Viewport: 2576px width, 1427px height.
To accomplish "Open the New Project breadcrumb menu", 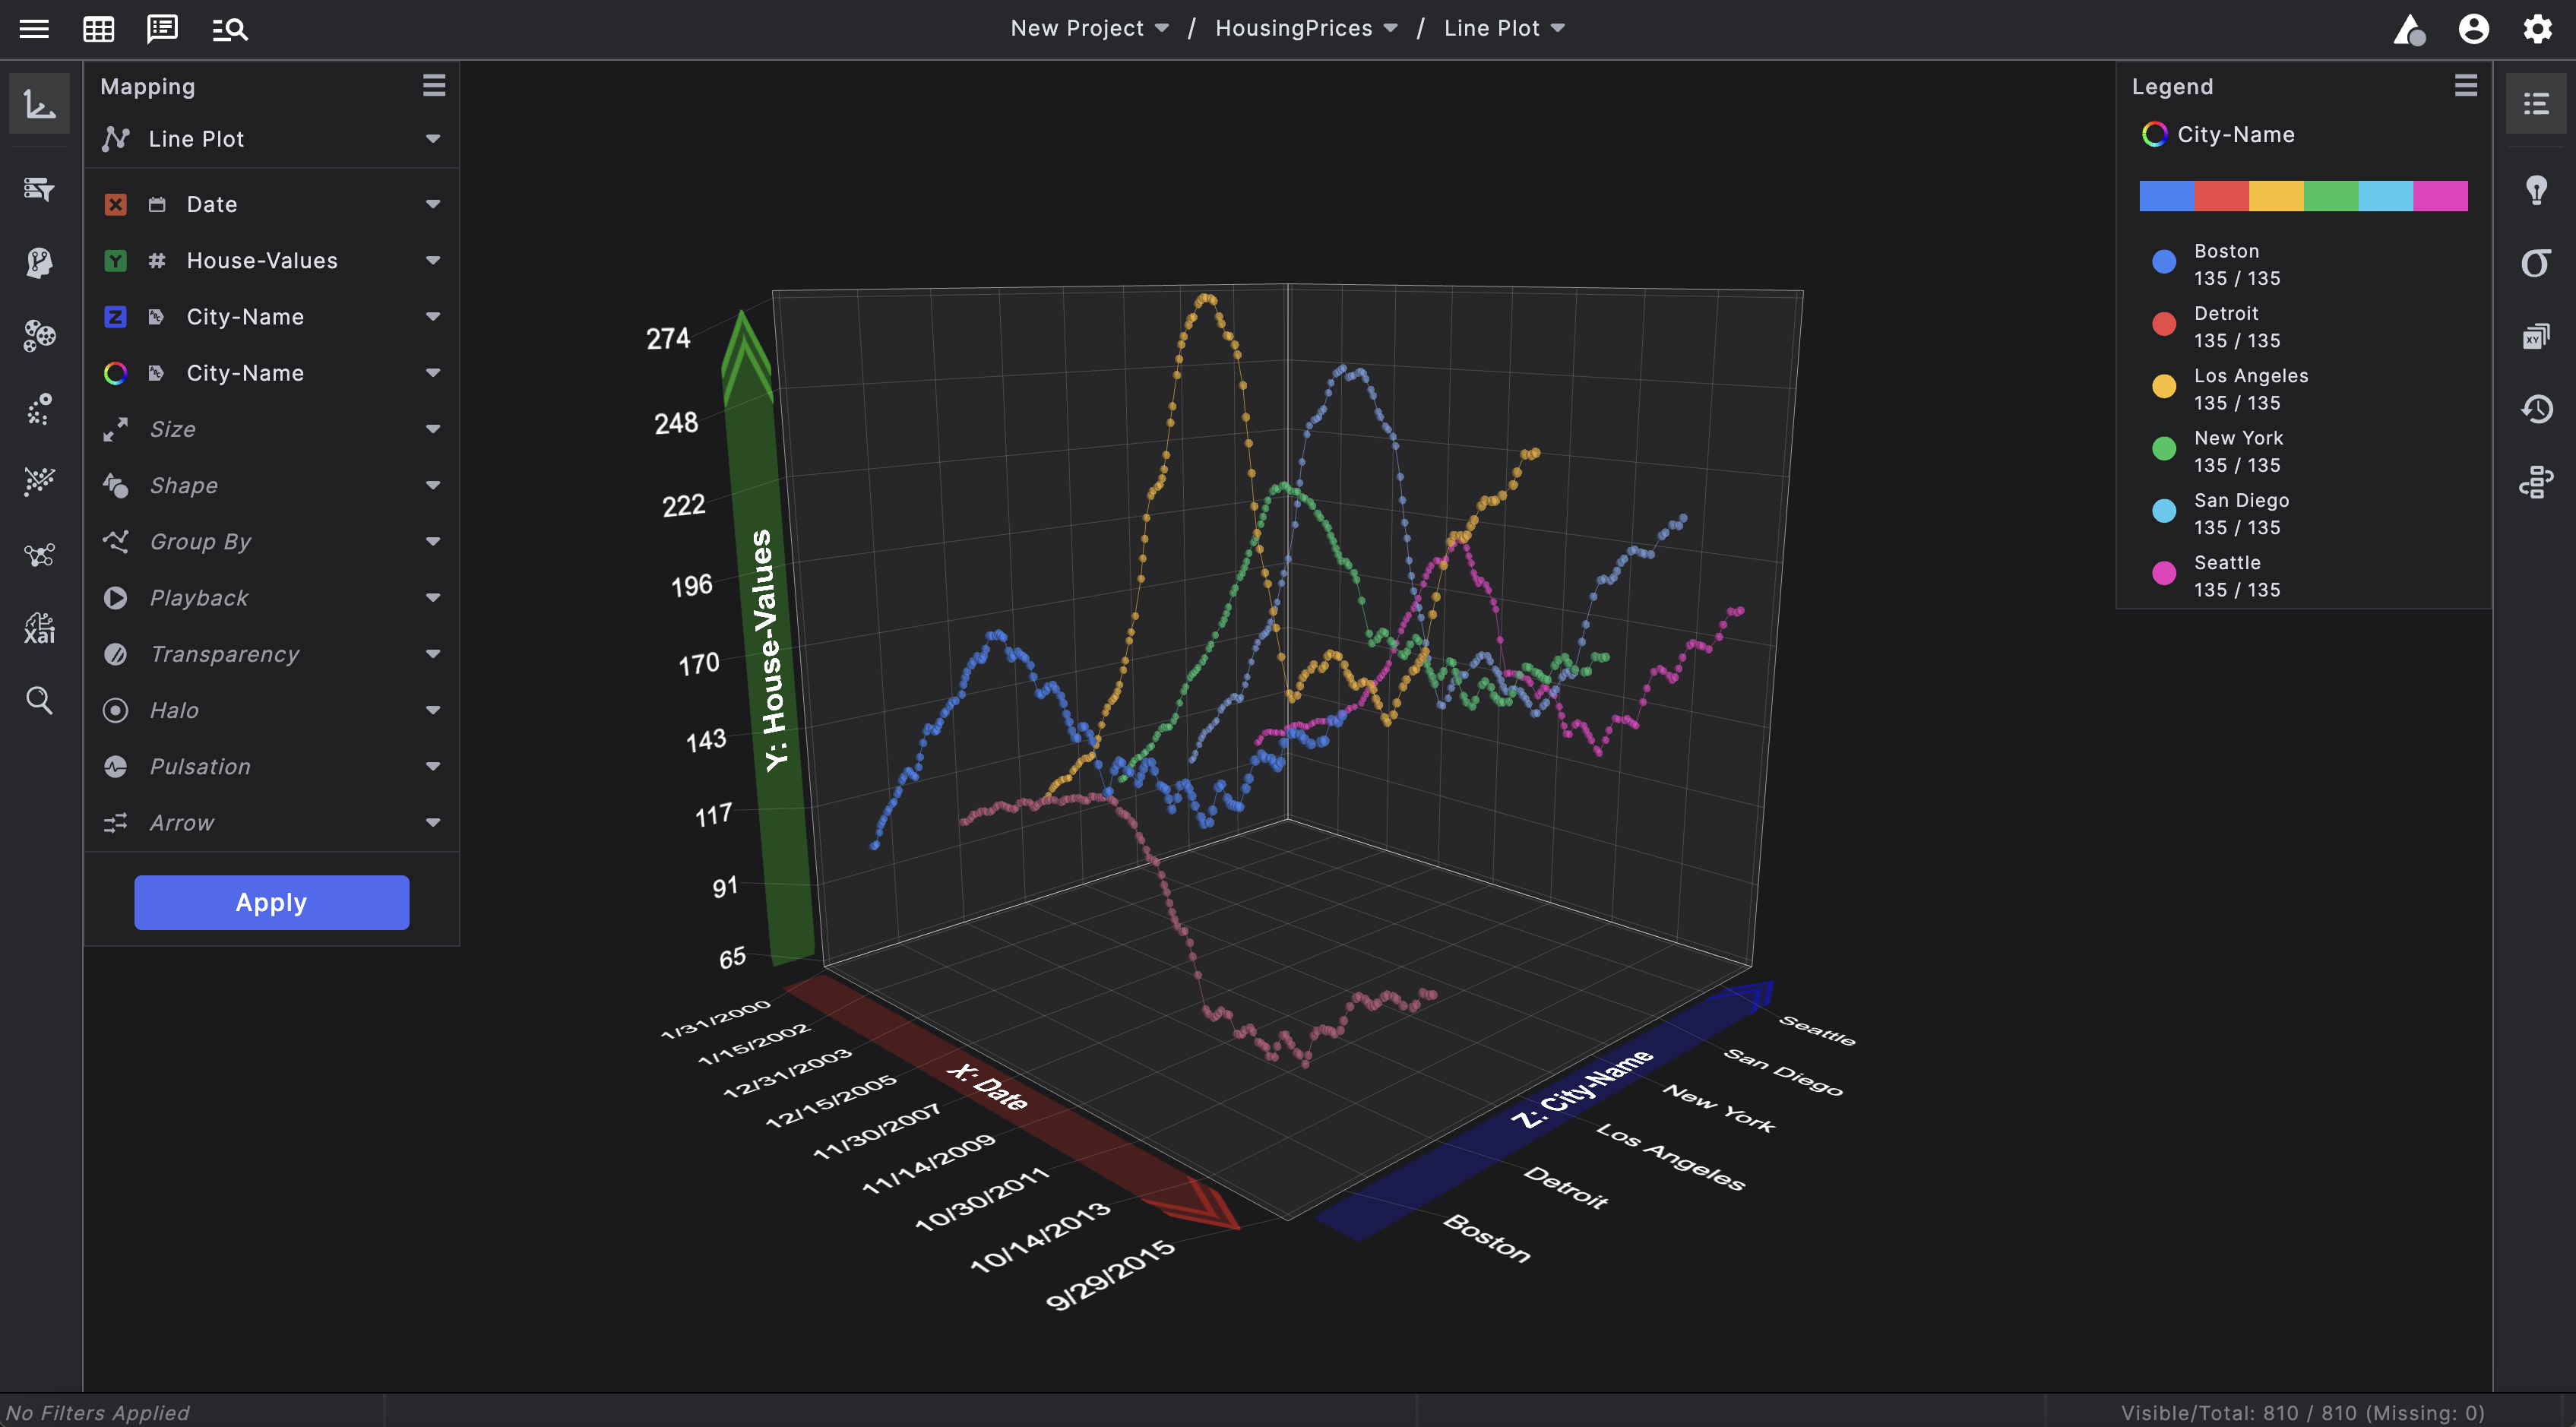I will 1089,28.
